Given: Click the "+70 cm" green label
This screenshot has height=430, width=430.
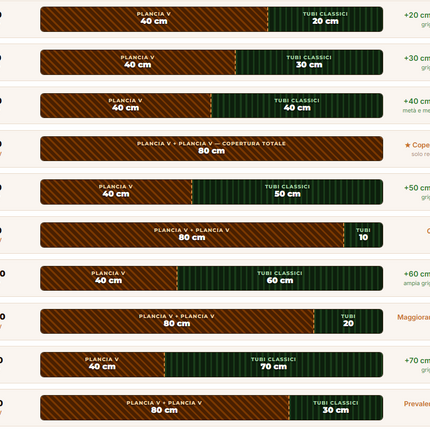Looking at the screenshot, I should pos(417,360).
